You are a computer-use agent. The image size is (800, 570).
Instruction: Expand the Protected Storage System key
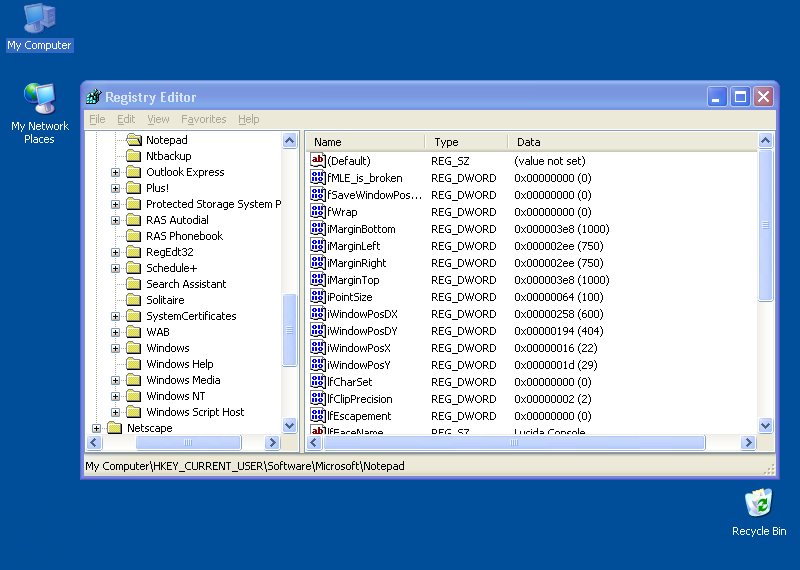tap(115, 205)
